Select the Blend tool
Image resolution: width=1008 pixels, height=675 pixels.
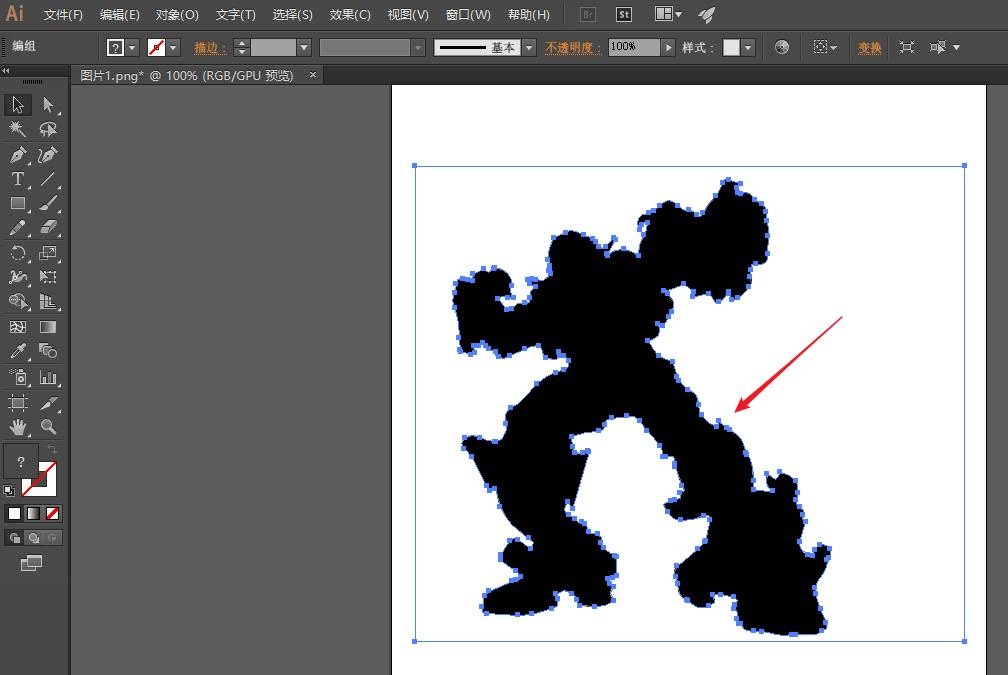pyautogui.click(x=48, y=351)
